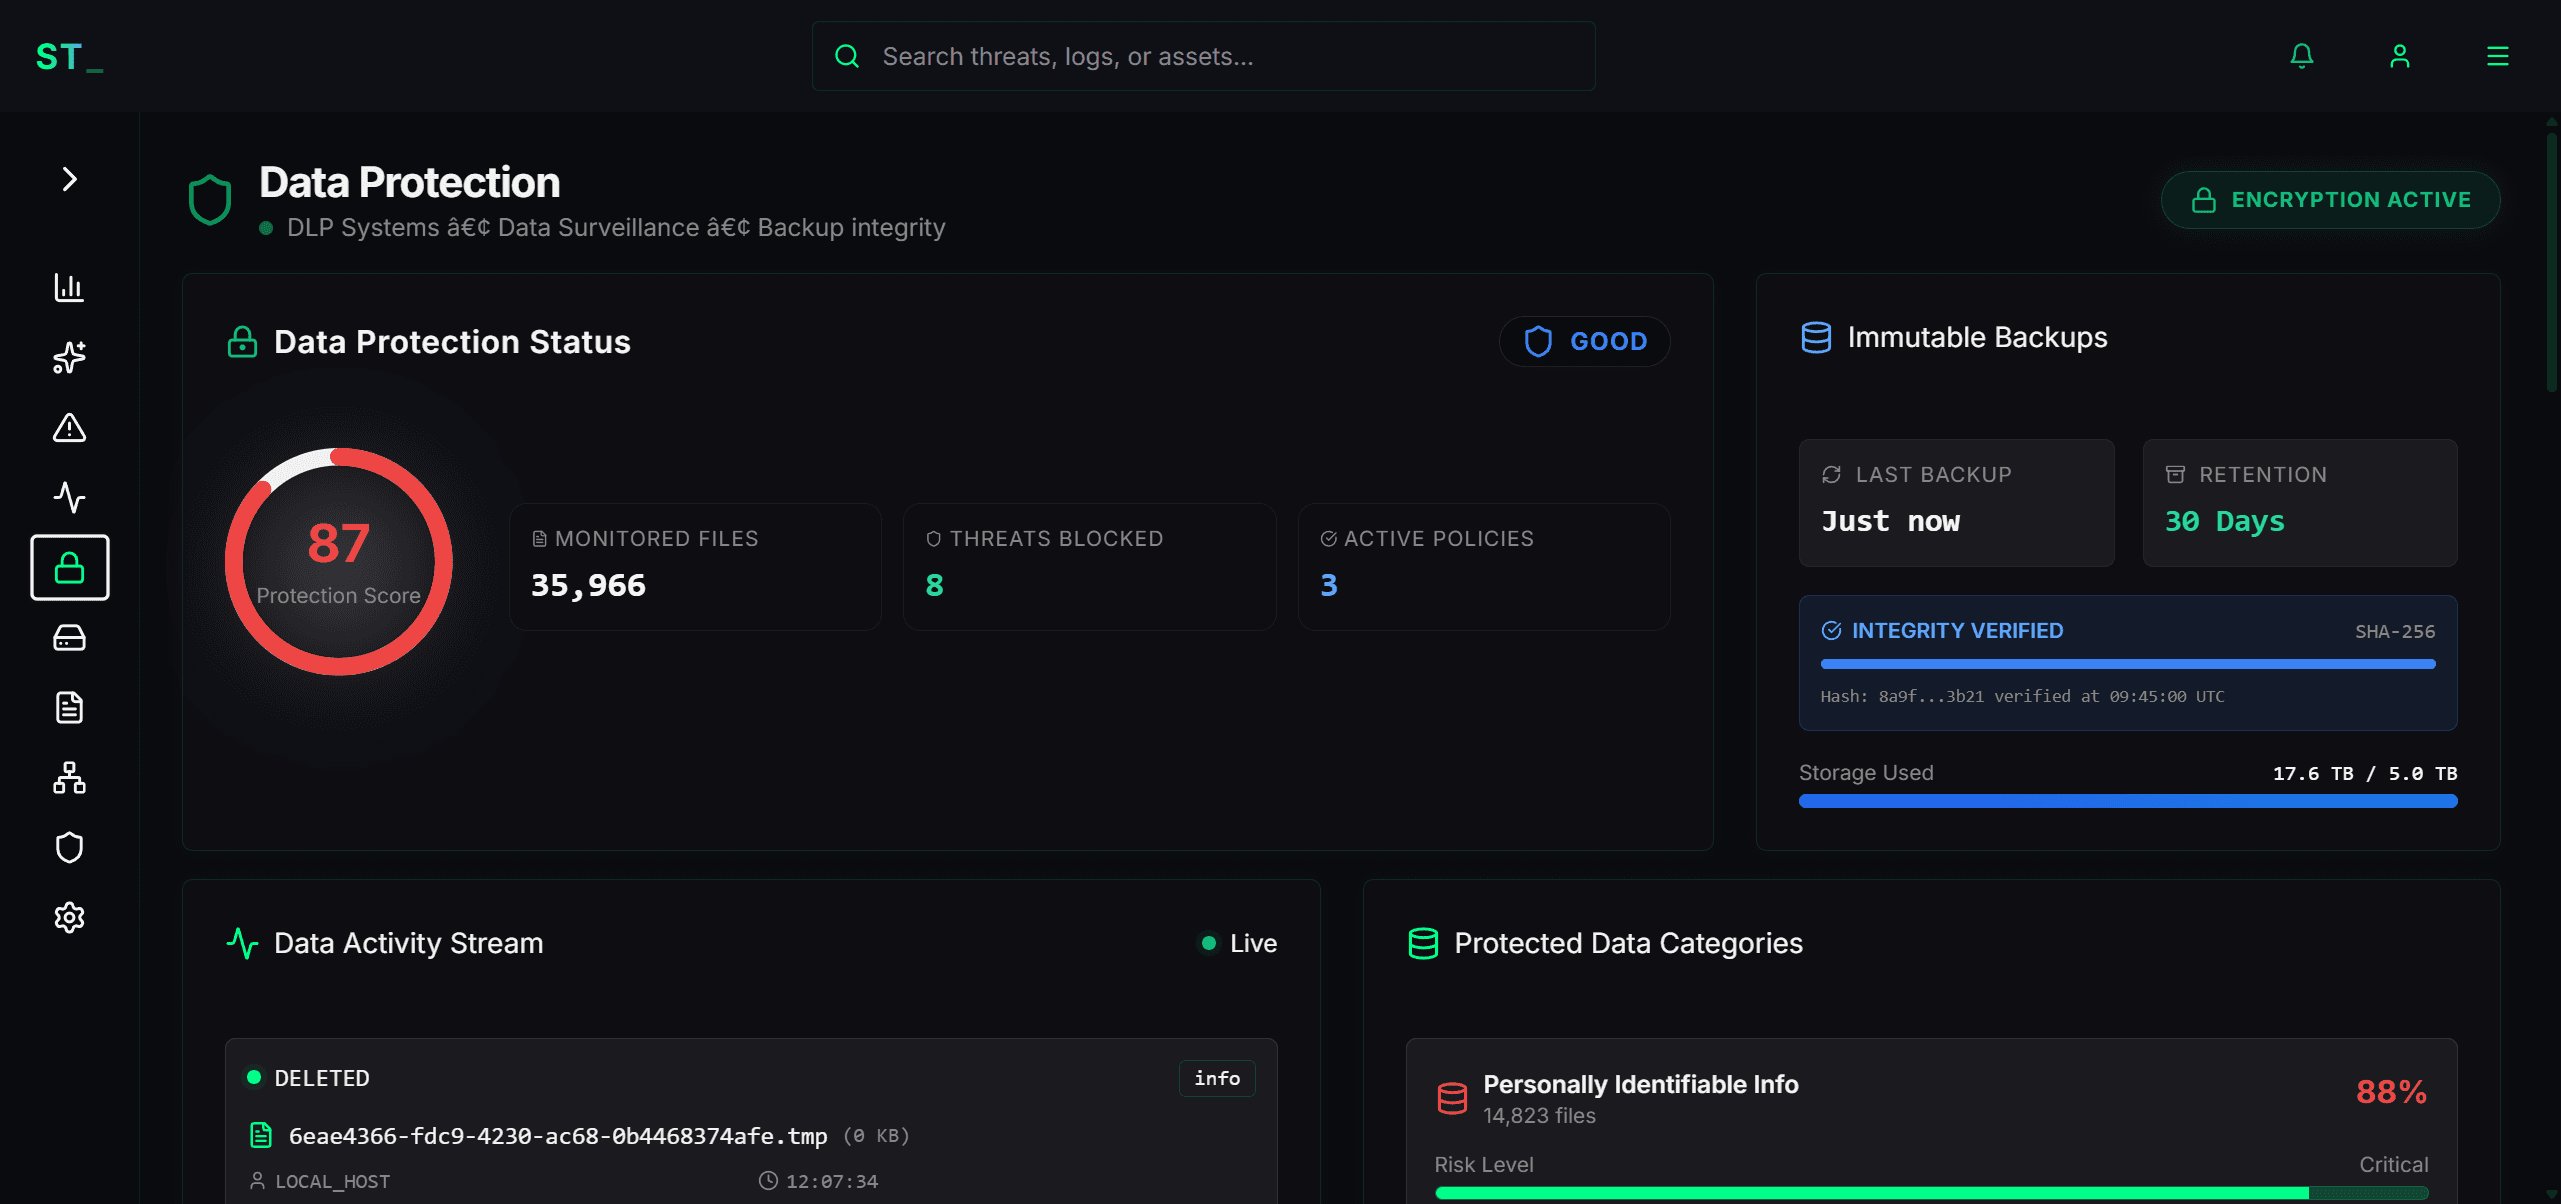2561x1204 pixels.
Task: Toggle the Live stream indicator
Action: point(1238,943)
